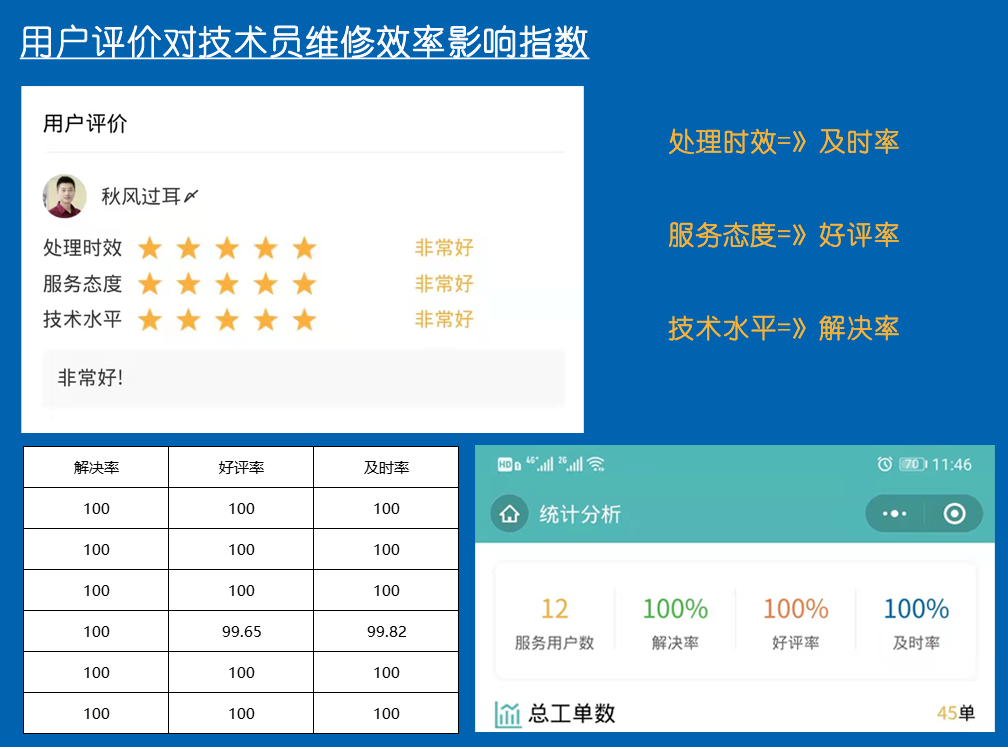Click the alarm clock icon in the status bar
Image resolution: width=1008 pixels, height=747 pixels.
click(x=882, y=463)
